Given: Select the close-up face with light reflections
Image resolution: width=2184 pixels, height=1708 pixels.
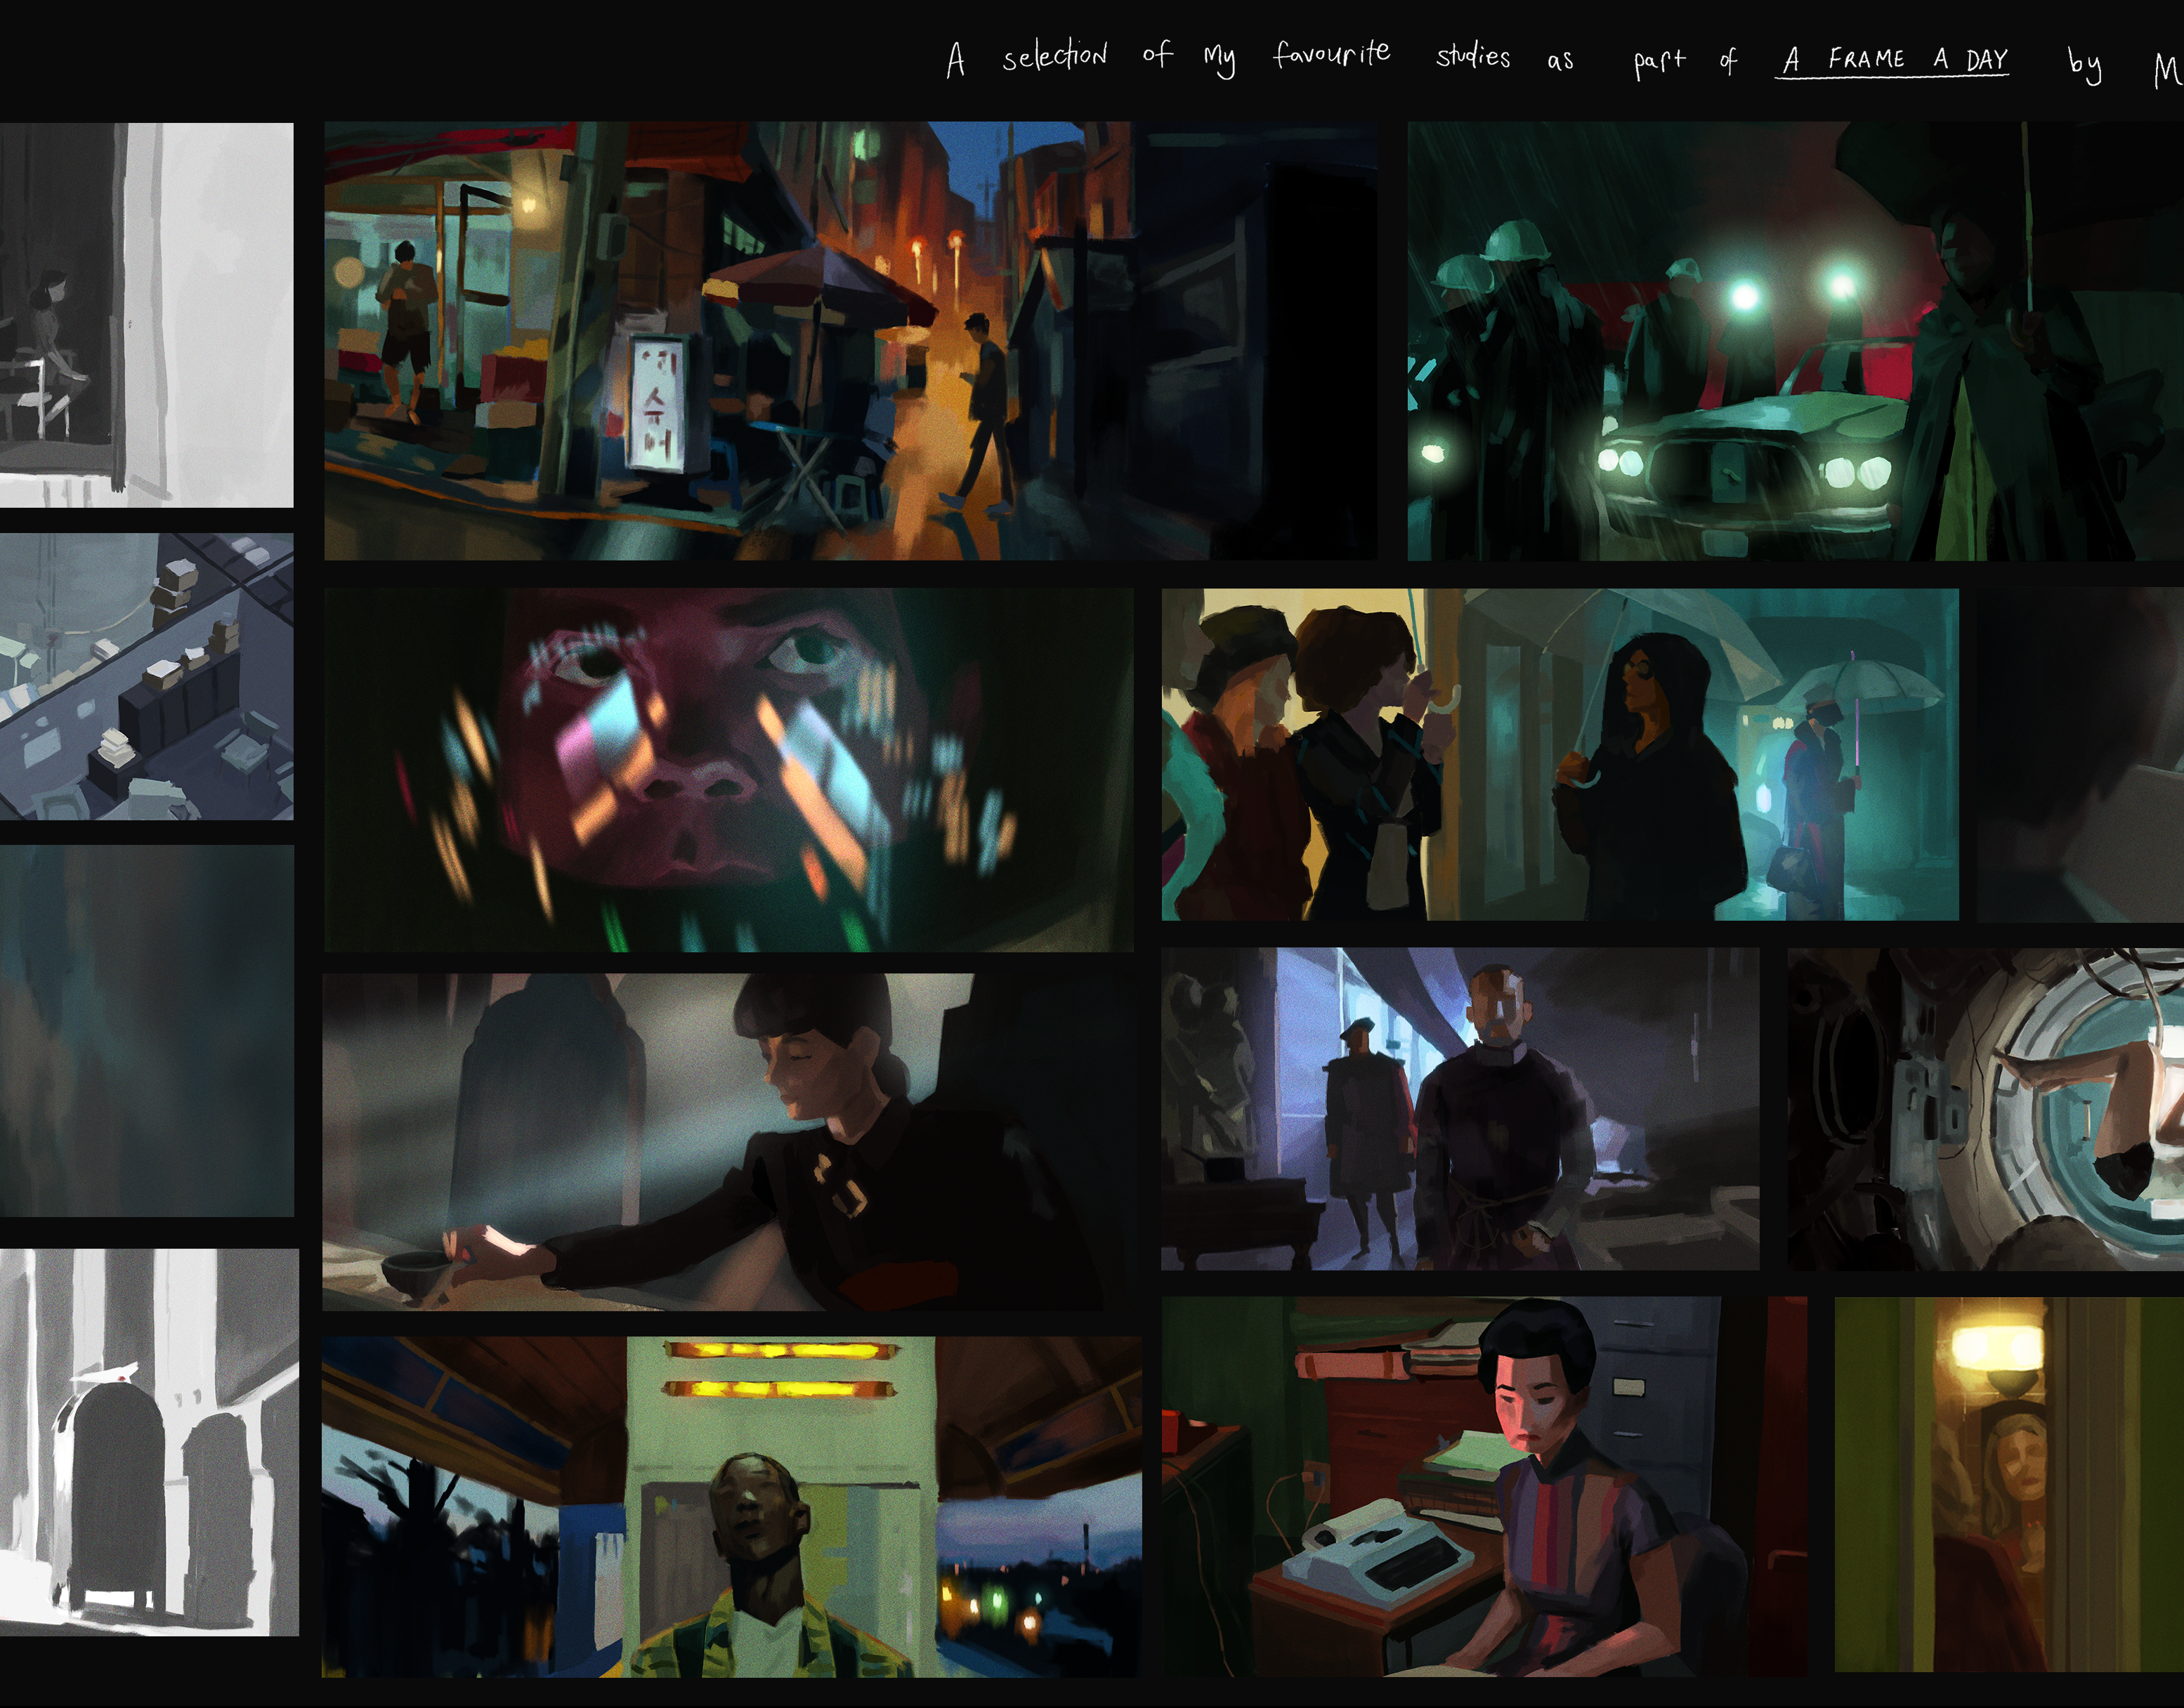Looking at the screenshot, I should [728, 770].
